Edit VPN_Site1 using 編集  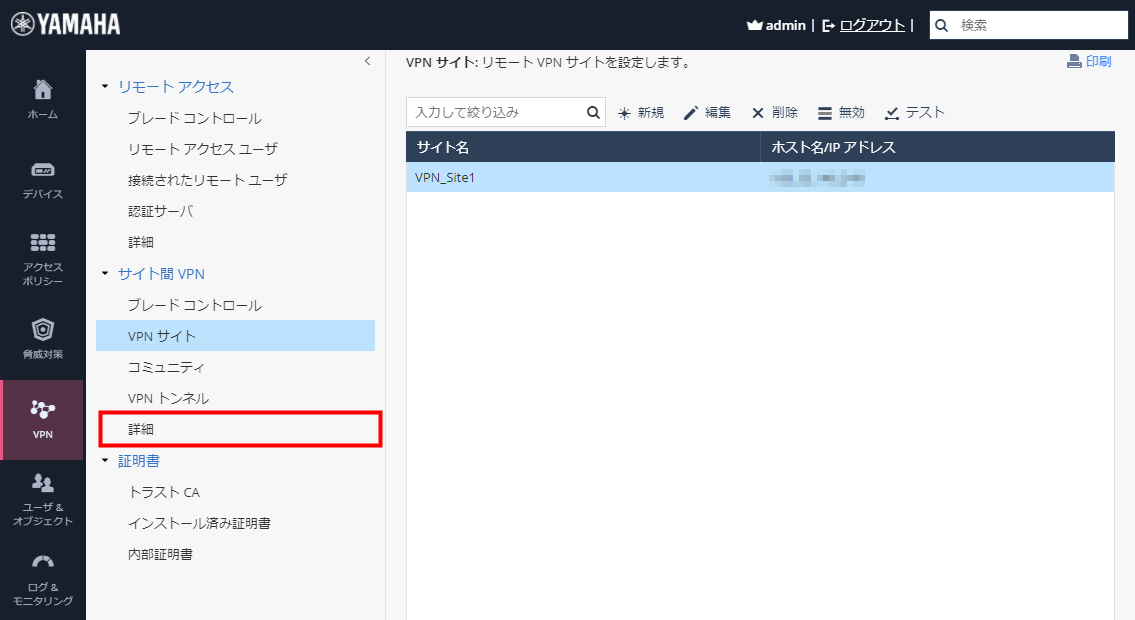(x=708, y=112)
